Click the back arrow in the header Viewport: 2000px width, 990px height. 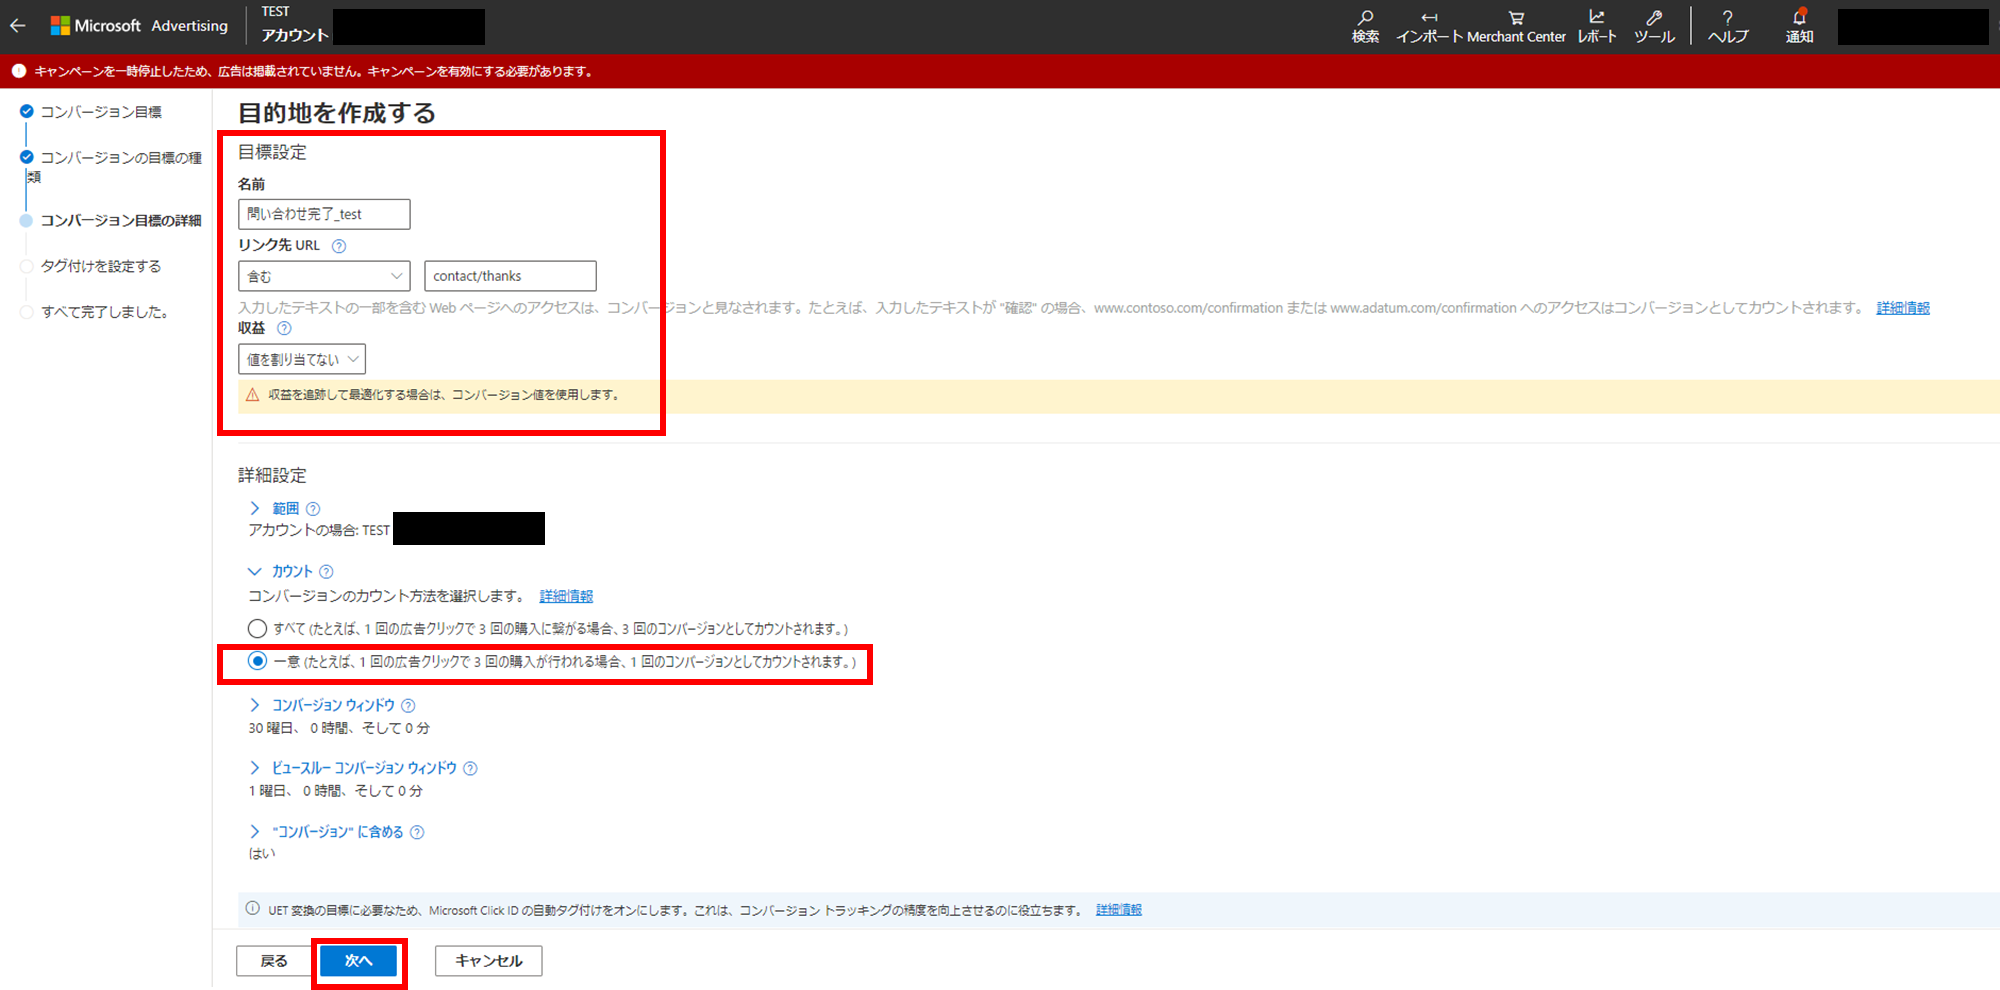pos(18,26)
